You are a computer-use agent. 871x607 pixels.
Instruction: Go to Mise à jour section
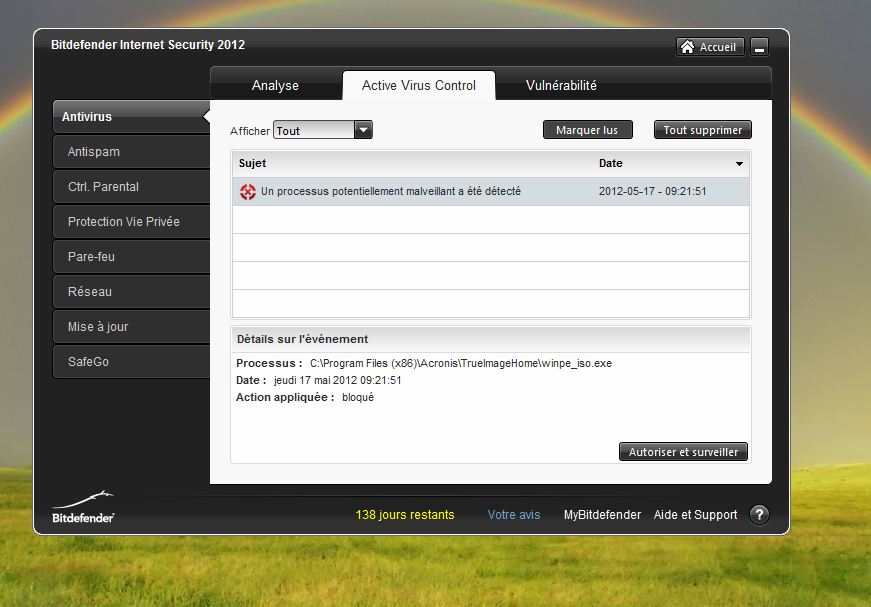click(x=131, y=327)
